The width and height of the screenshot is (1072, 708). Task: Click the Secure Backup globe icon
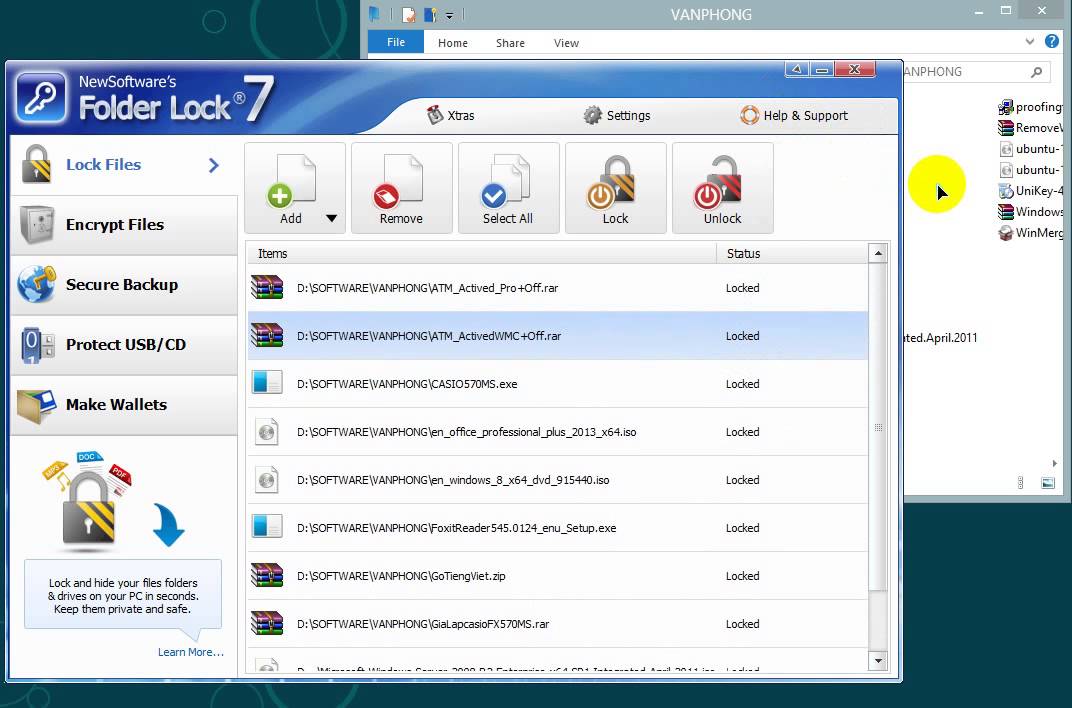37,284
